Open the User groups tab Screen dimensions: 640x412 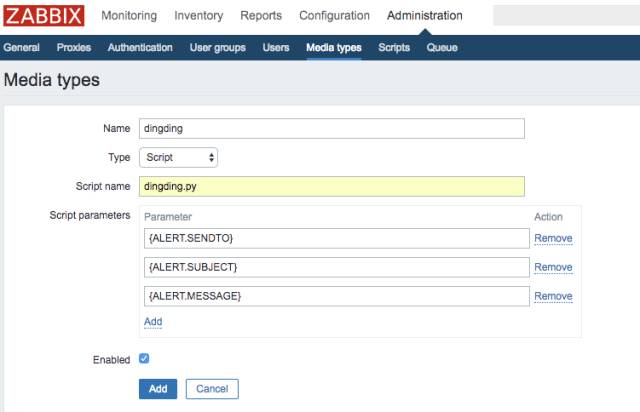click(x=217, y=48)
